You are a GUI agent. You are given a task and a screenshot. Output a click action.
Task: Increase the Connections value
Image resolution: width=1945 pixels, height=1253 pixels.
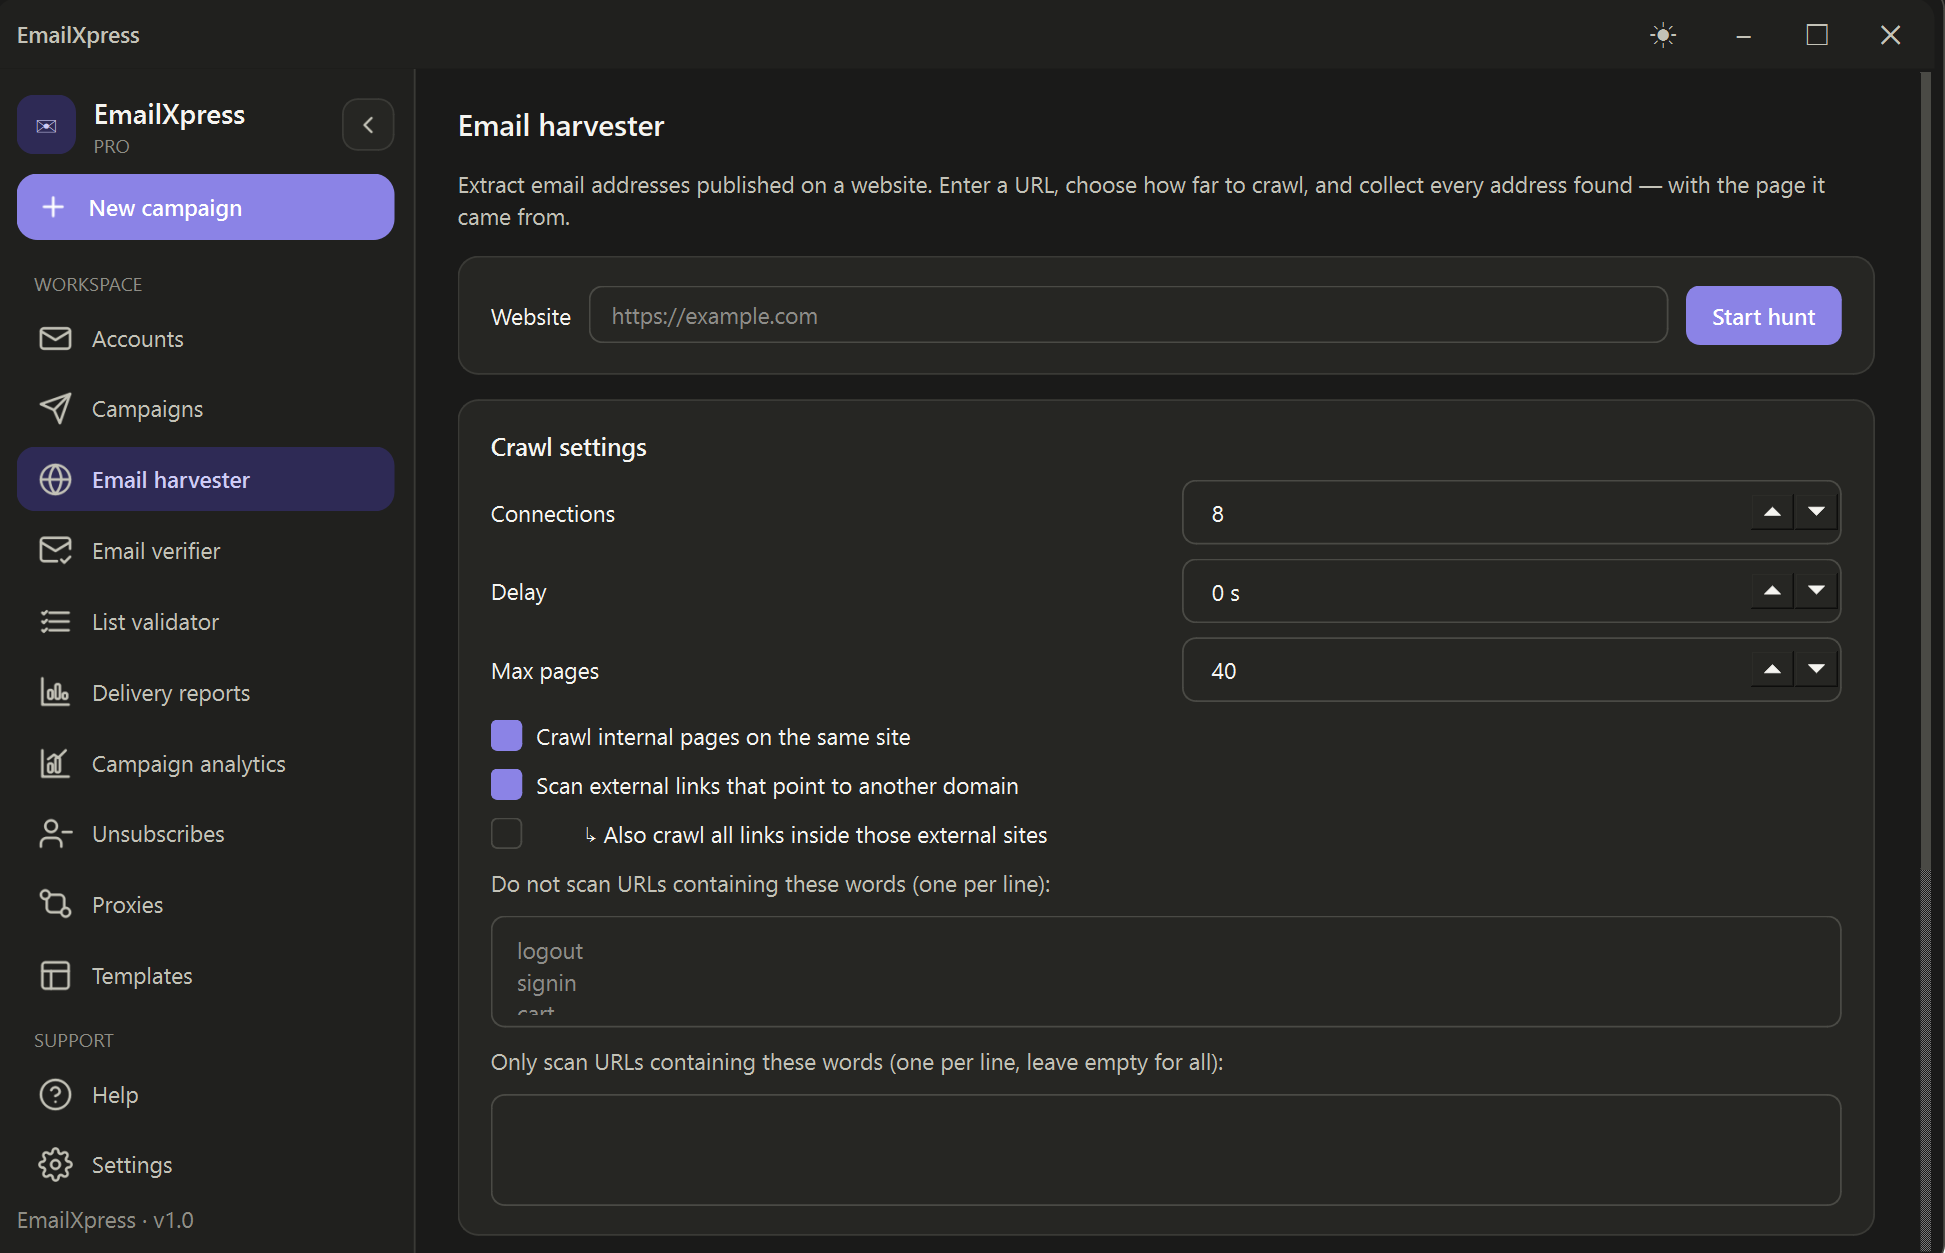click(x=1772, y=512)
